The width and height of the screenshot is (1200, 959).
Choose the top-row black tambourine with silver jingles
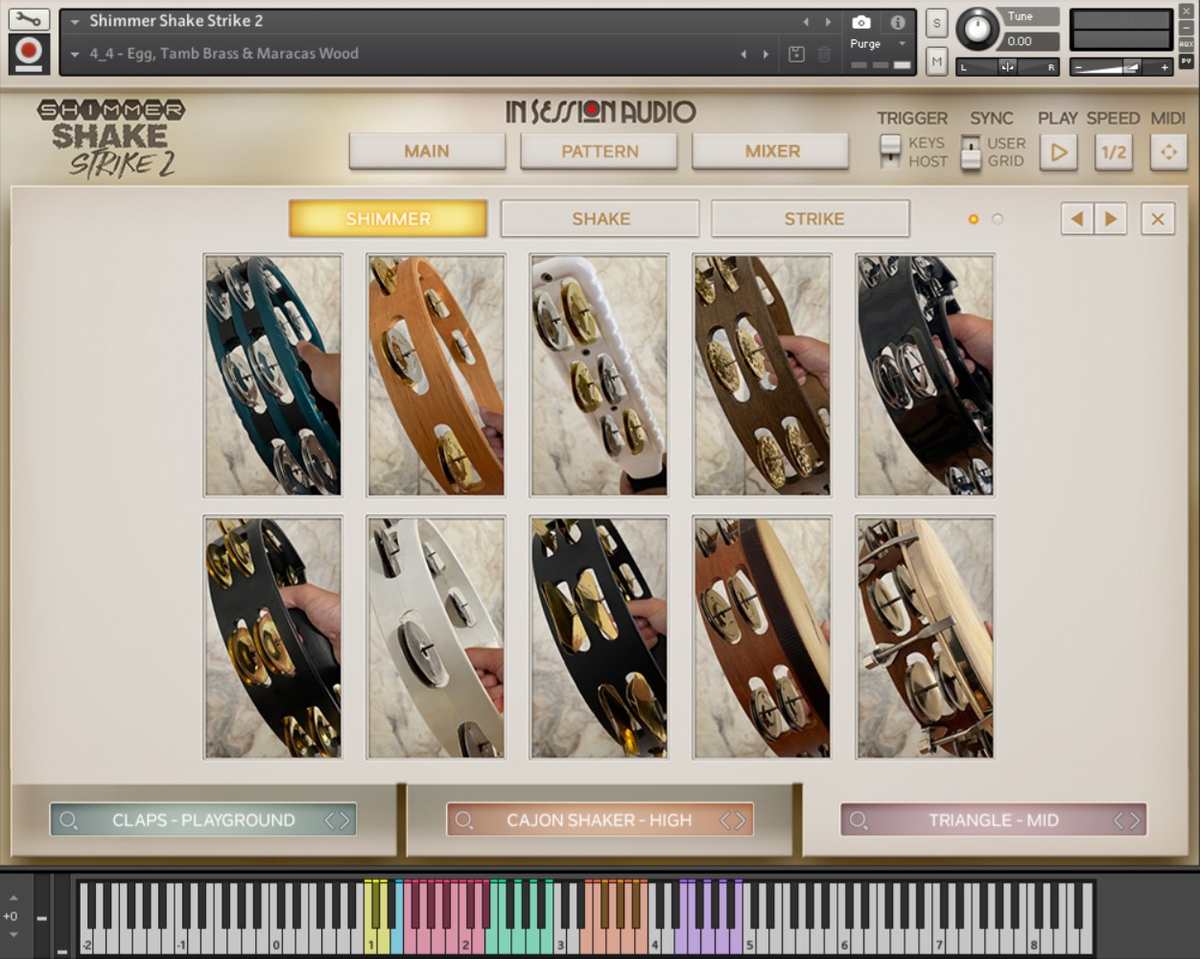925,375
